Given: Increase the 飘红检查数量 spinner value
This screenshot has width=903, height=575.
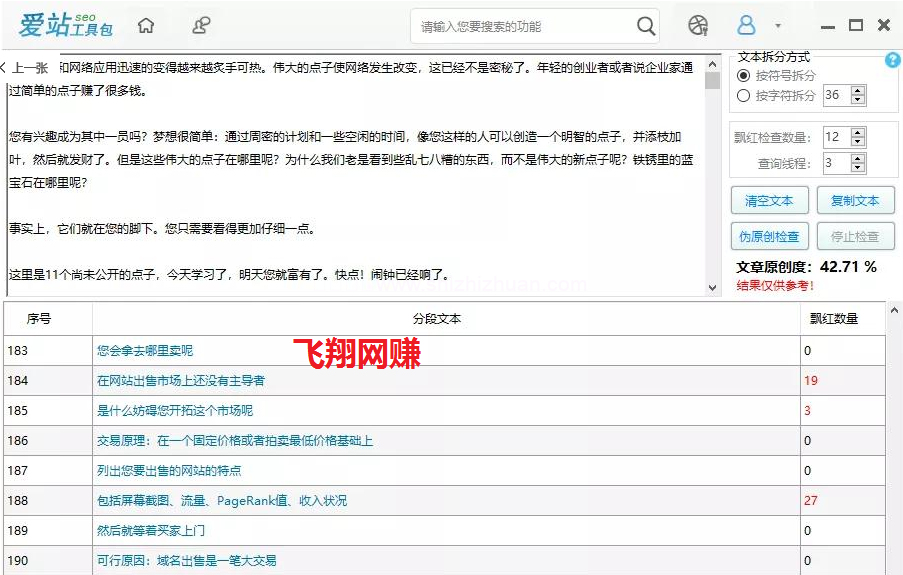Looking at the screenshot, I should coord(858,132).
